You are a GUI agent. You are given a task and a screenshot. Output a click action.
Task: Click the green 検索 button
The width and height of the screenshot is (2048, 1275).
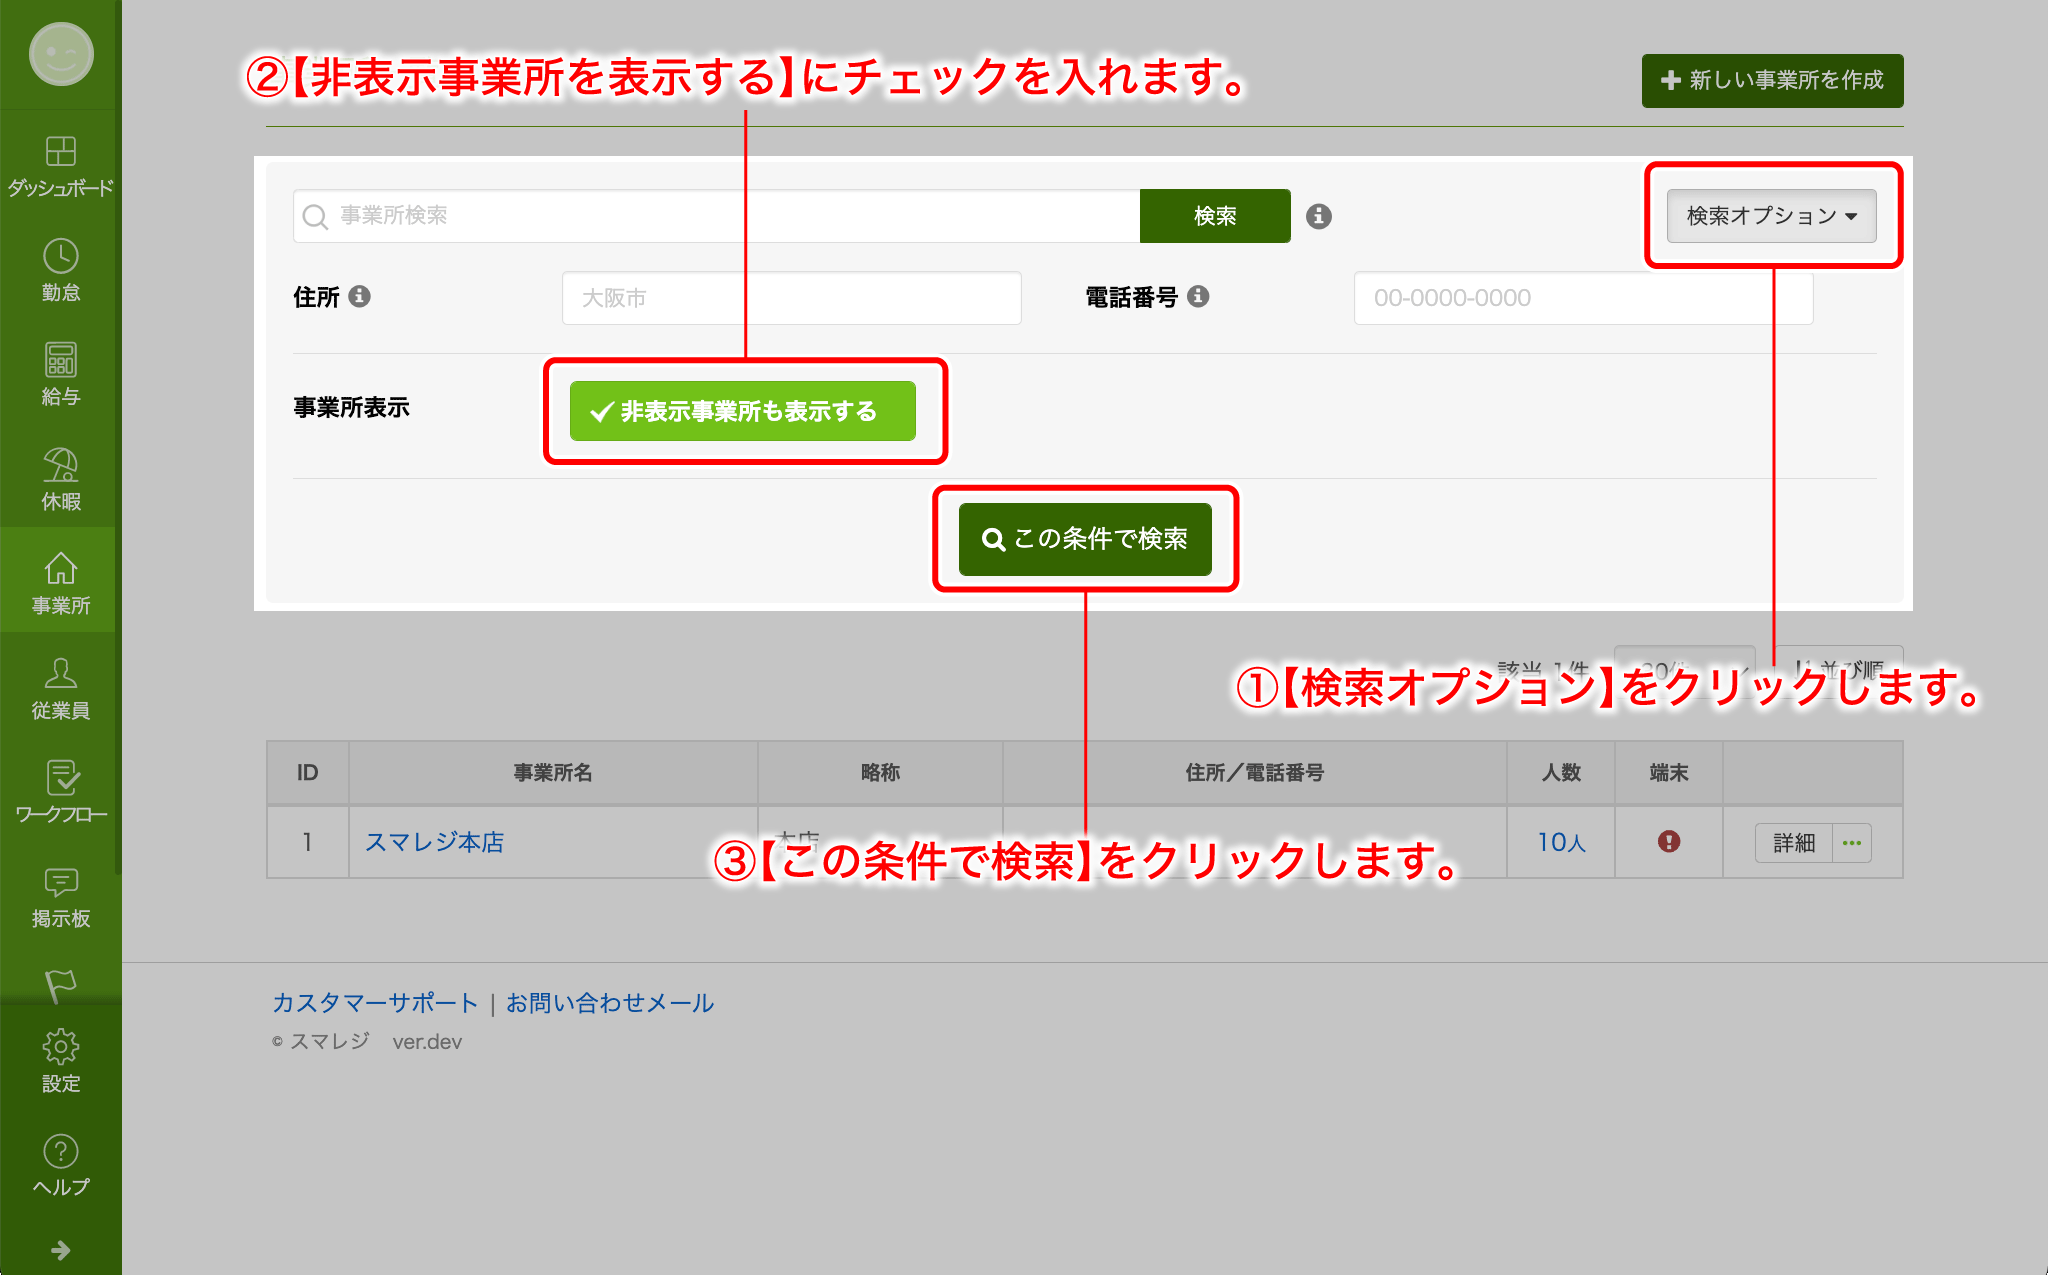1215,216
